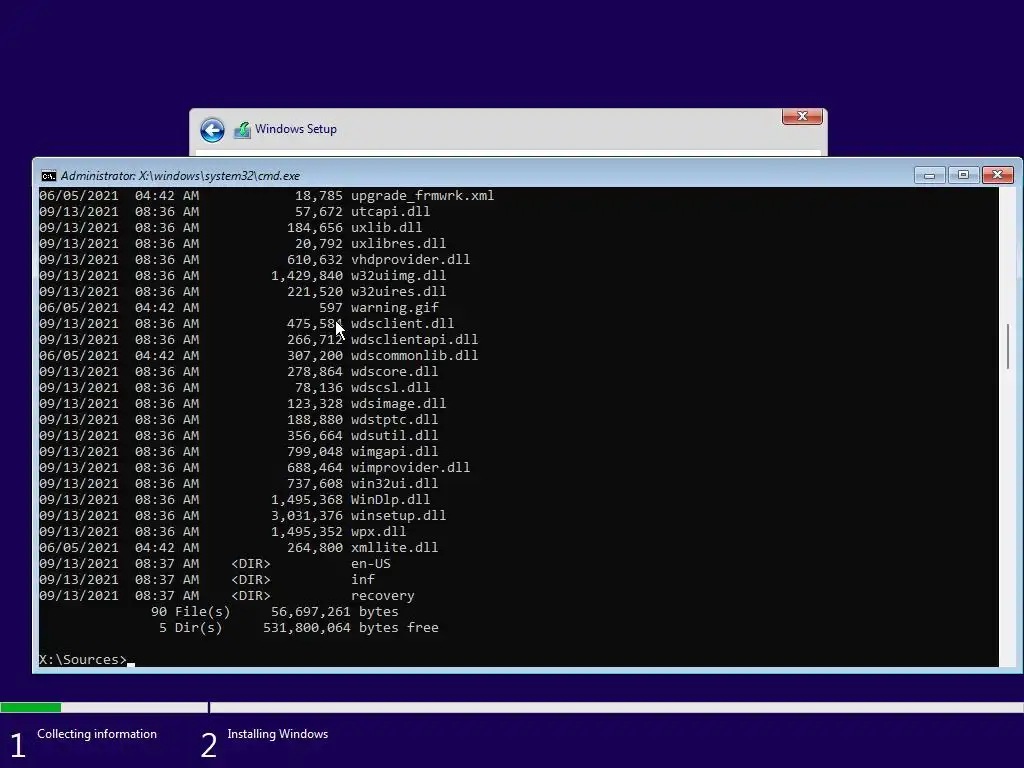Click the wdsimage.dll entry
This screenshot has width=1024, height=768.
tap(398, 404)
